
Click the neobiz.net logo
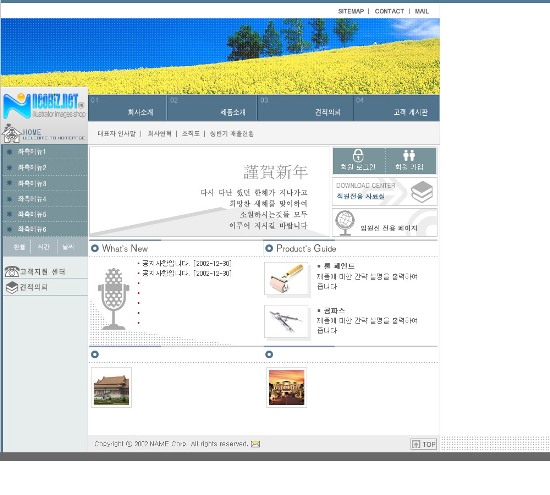(x=44, y=106)
